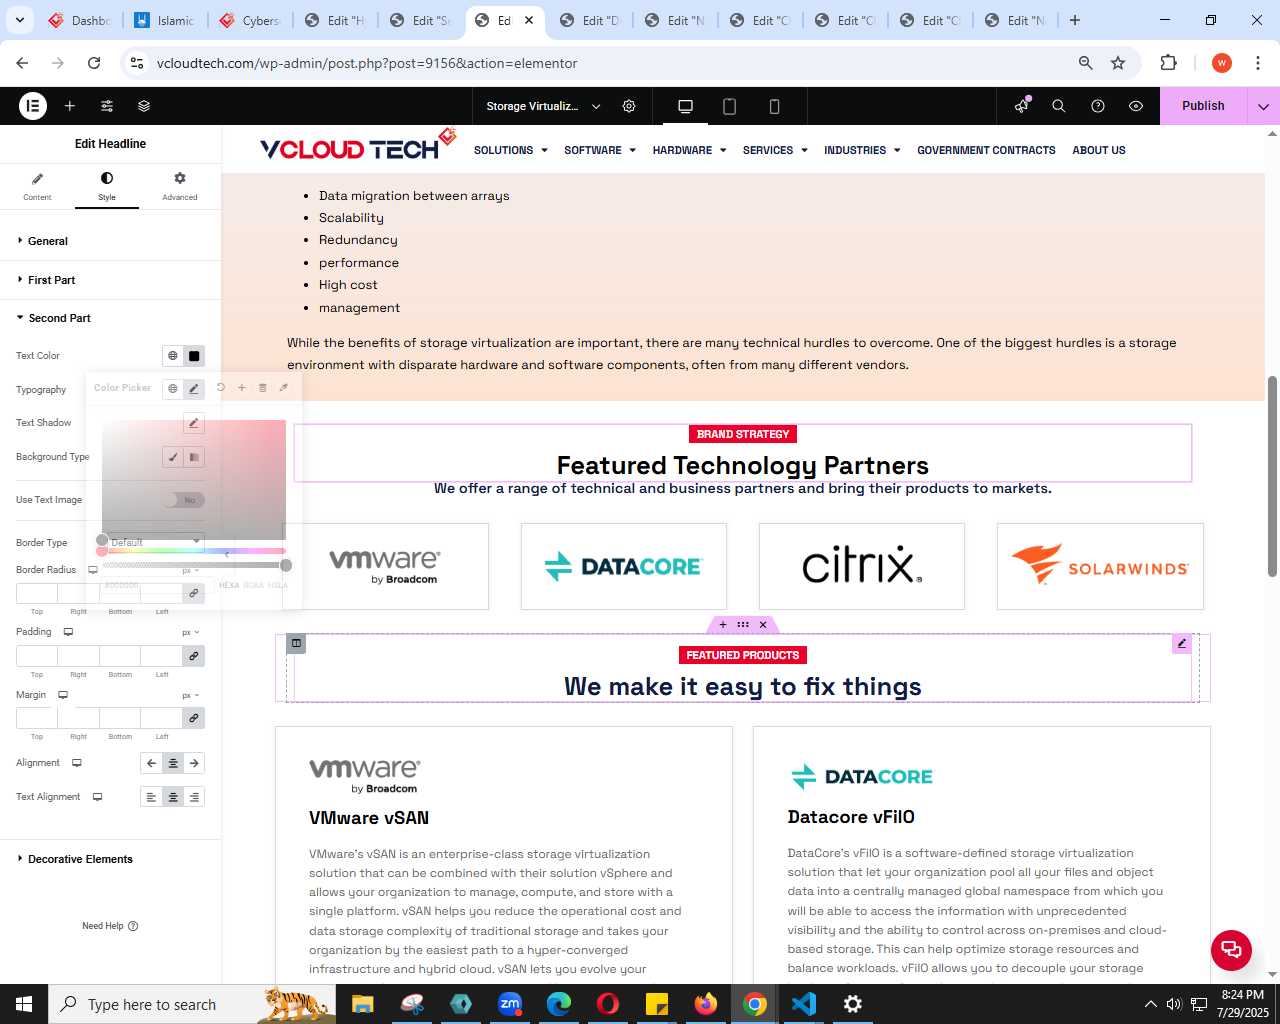Click the page vertical scrollbar thumb

(x=1272, y=476)
